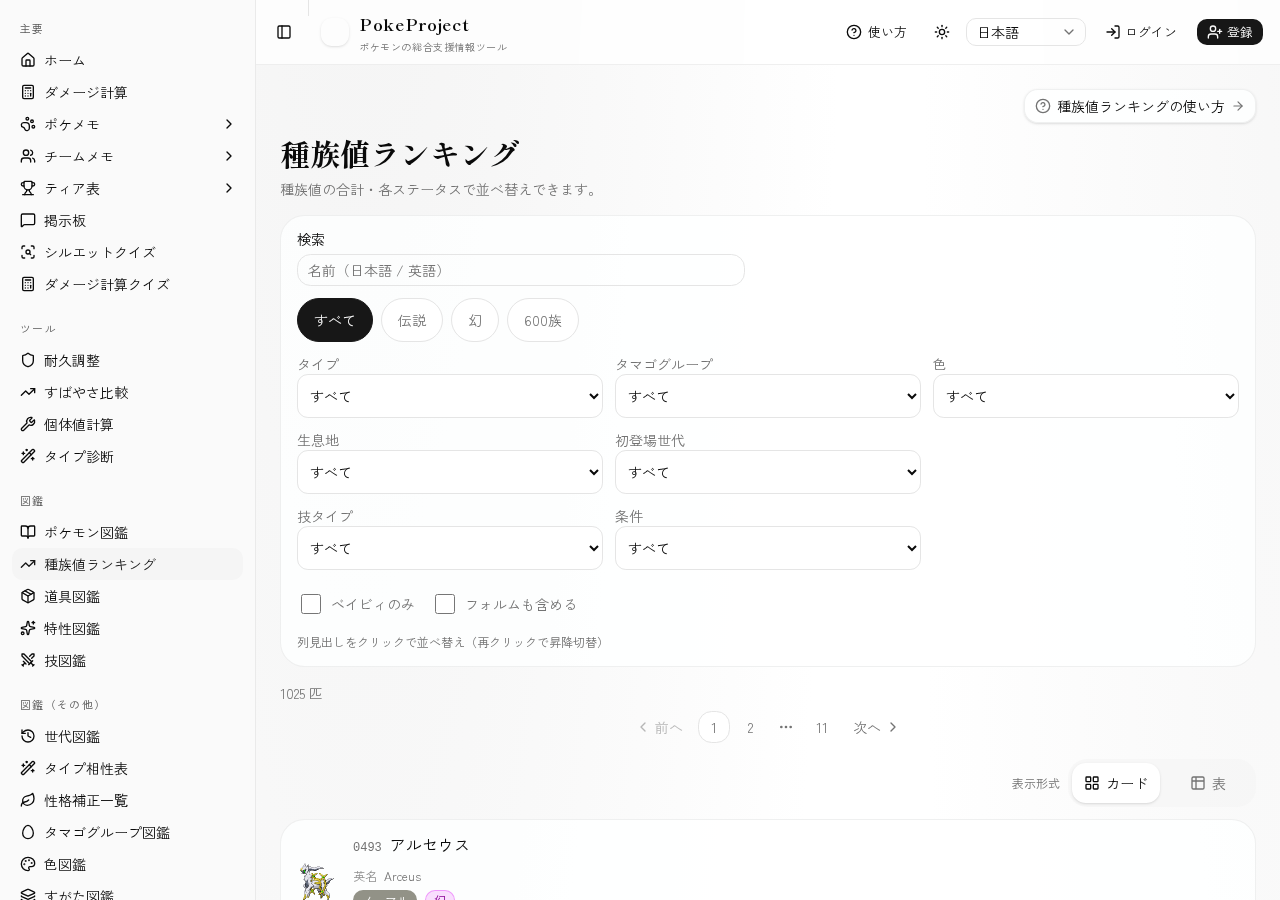
Task: Click the shield icon beside 耐久調整
Action: 28,360
